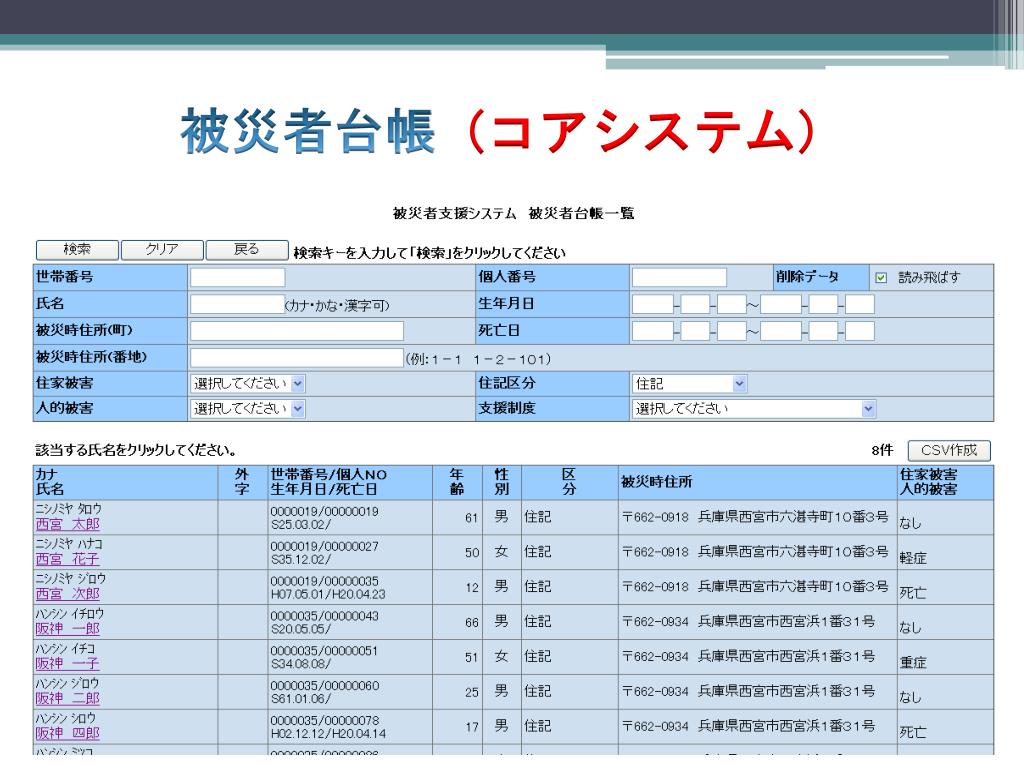Click 軽症 in 西宮 花子 row
Image resolution: width=1024 pixels, height=768 pixels.
(913, 558)
